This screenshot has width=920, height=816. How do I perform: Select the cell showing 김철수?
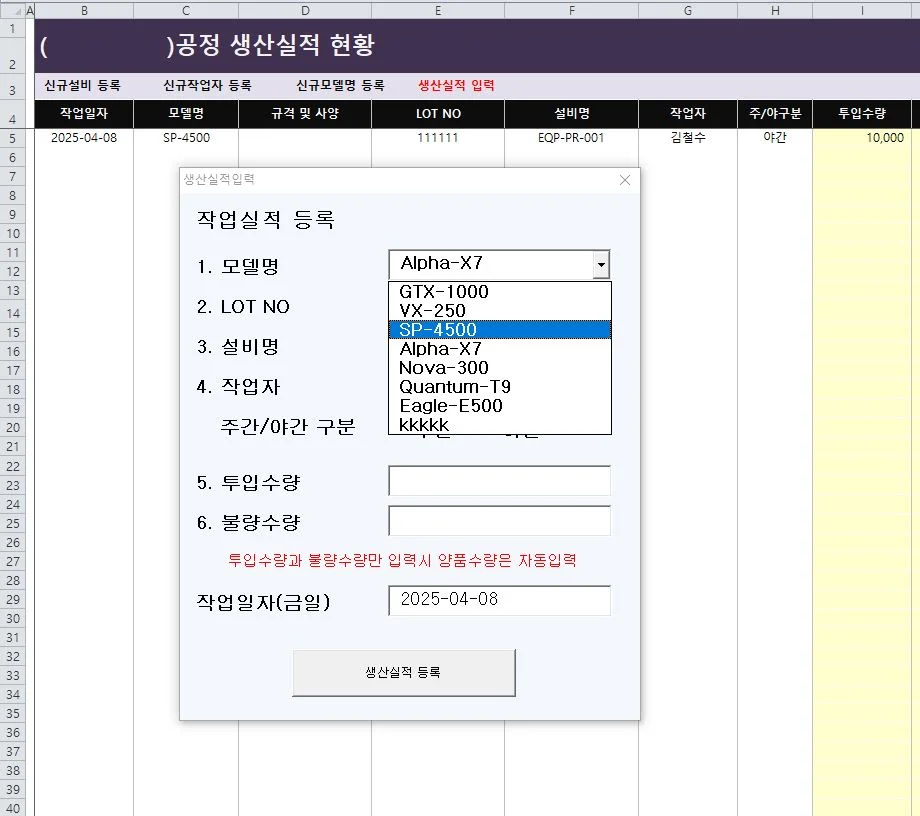(688, 137)
